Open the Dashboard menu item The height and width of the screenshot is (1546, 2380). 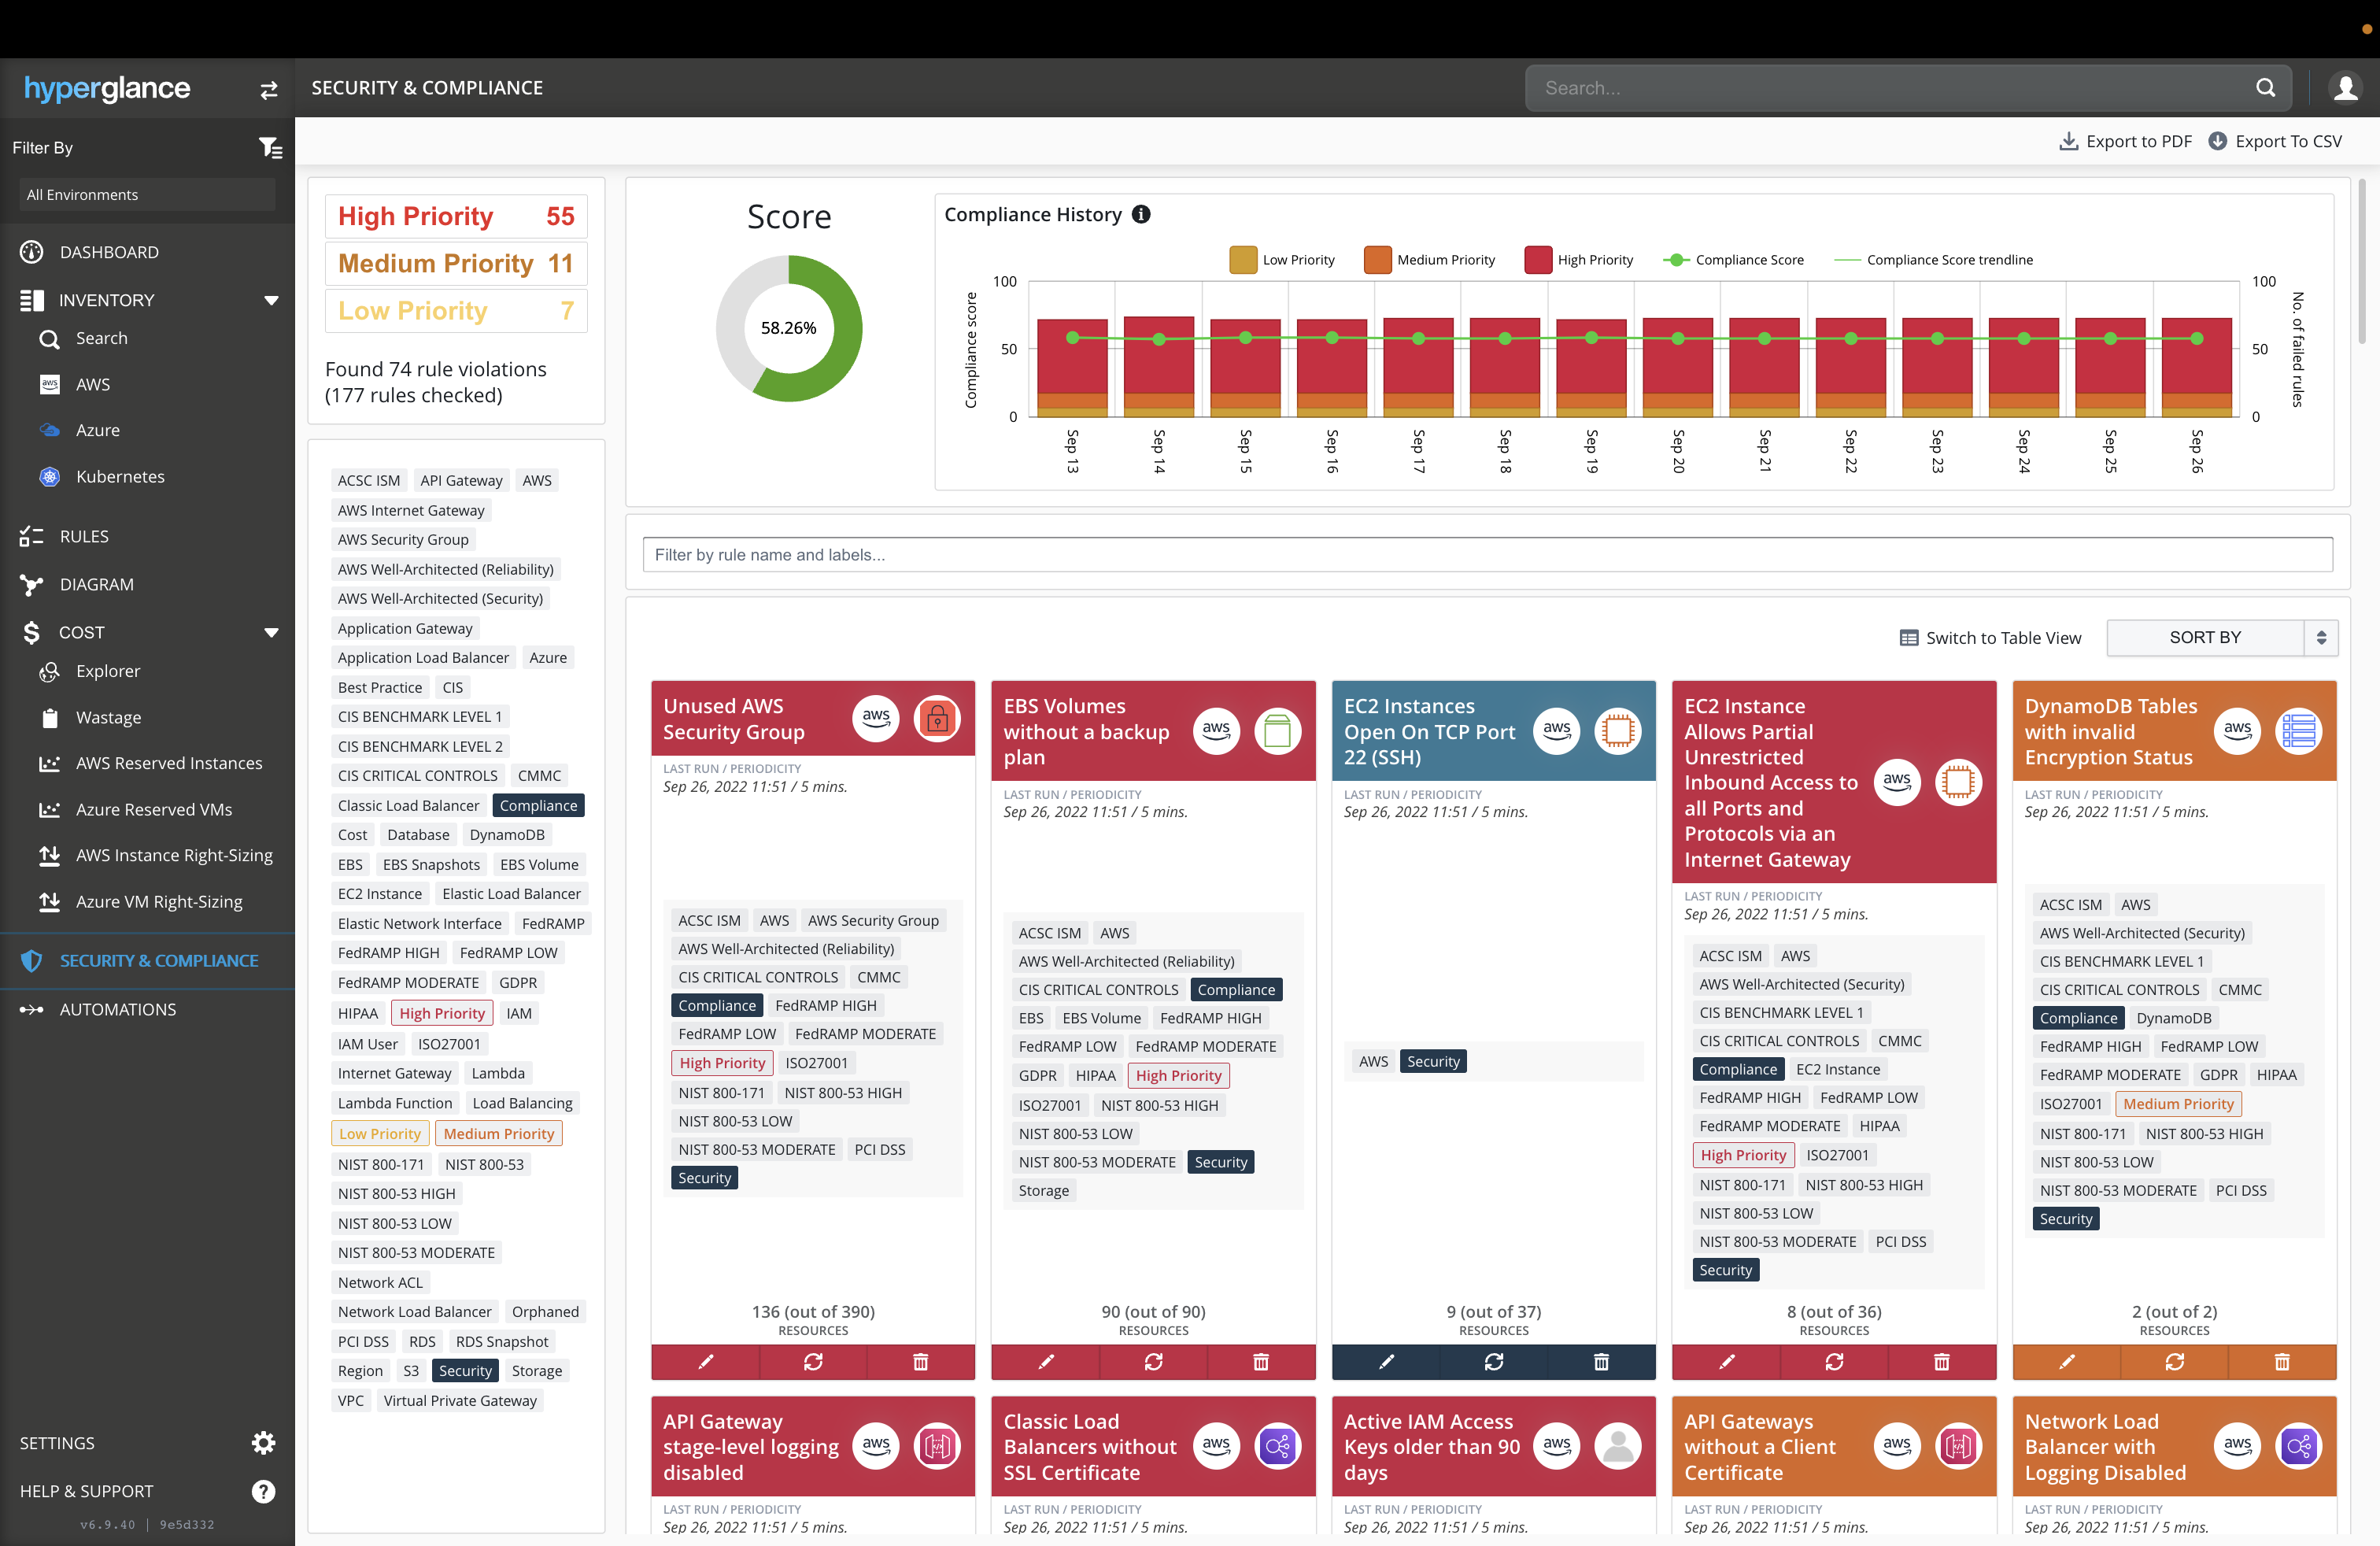click(109, 252)
